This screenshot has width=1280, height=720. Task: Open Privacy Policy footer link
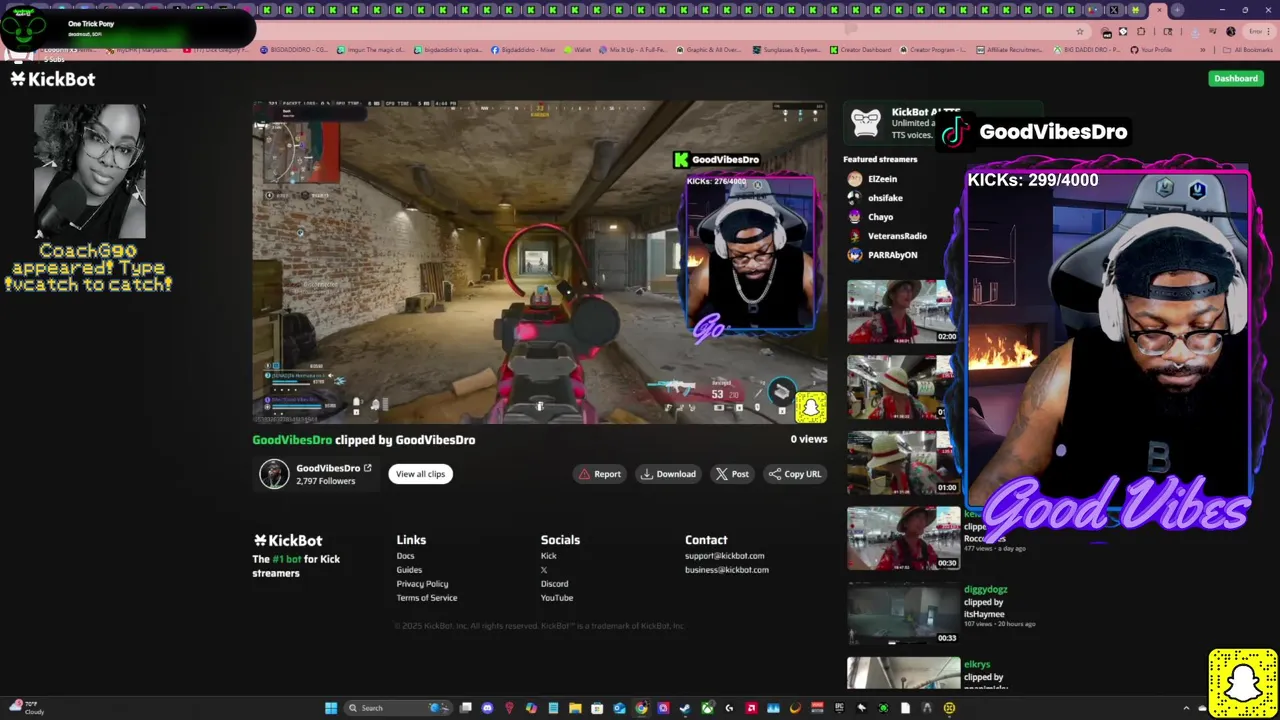click(422, 584)
